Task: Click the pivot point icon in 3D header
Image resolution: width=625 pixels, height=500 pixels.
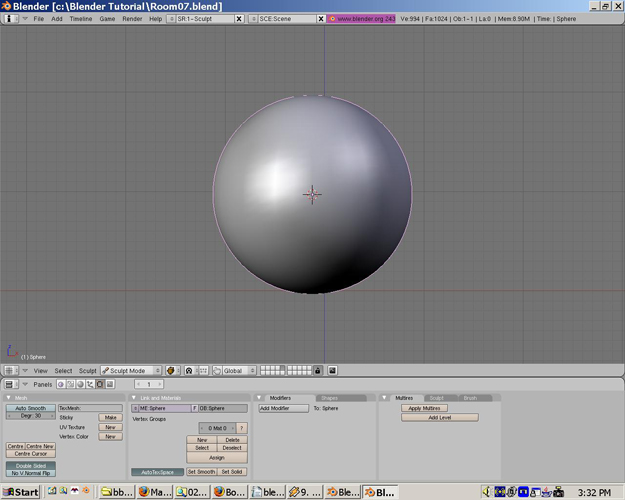Action: pos(191,371)
